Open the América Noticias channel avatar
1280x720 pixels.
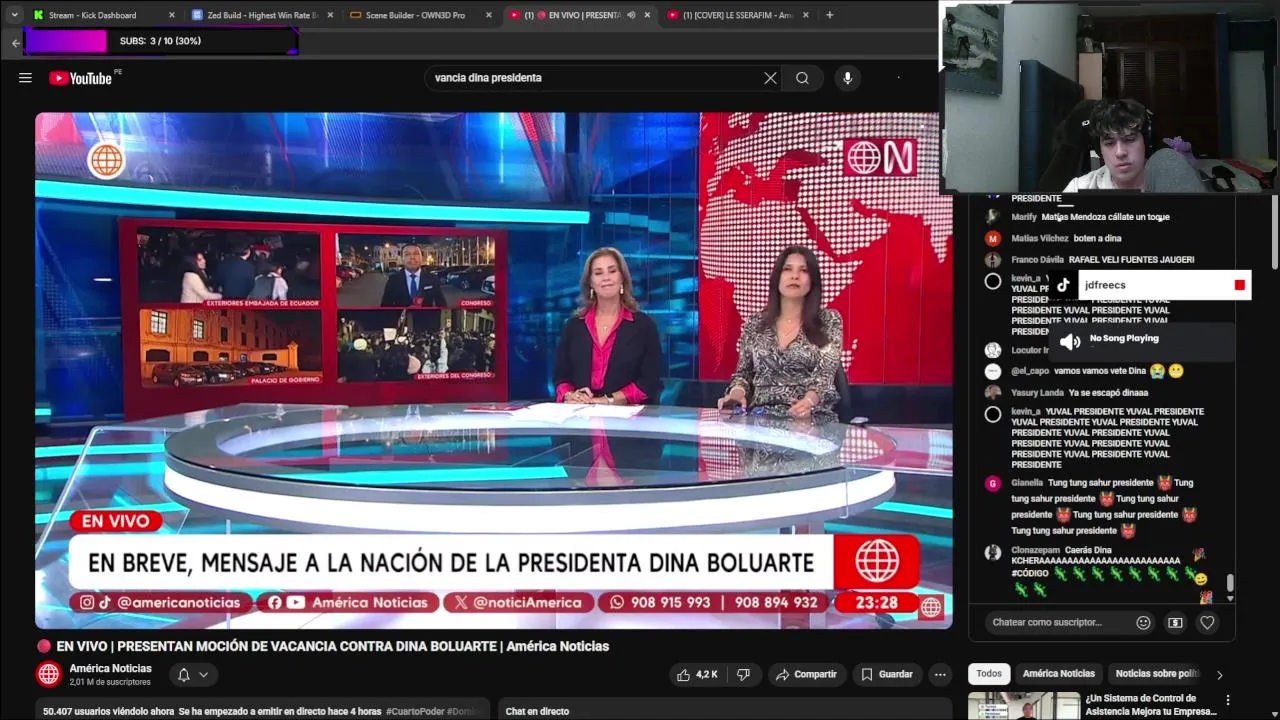pos(49,674)
